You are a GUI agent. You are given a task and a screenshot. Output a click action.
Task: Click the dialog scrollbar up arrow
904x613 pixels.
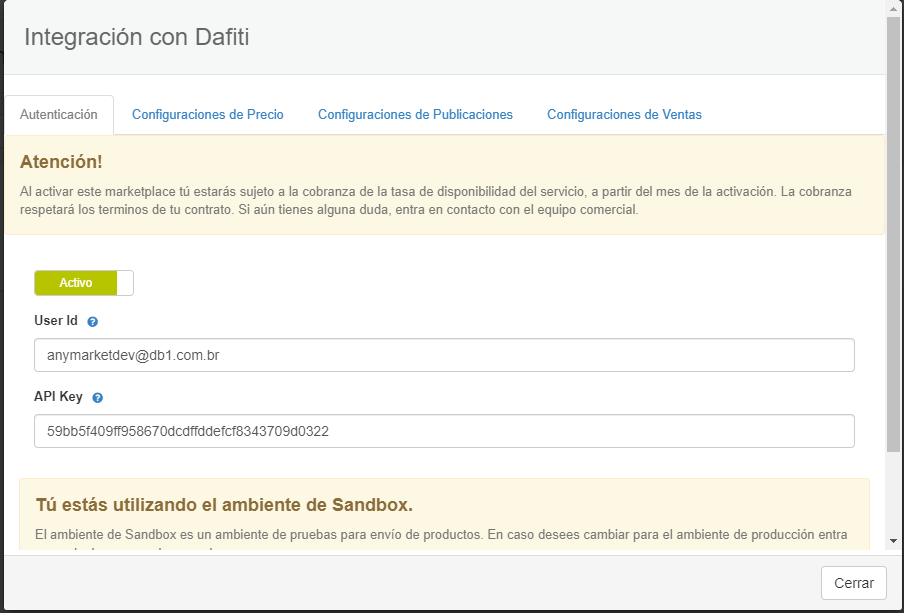pyautogui.click(x=893, y=9)
